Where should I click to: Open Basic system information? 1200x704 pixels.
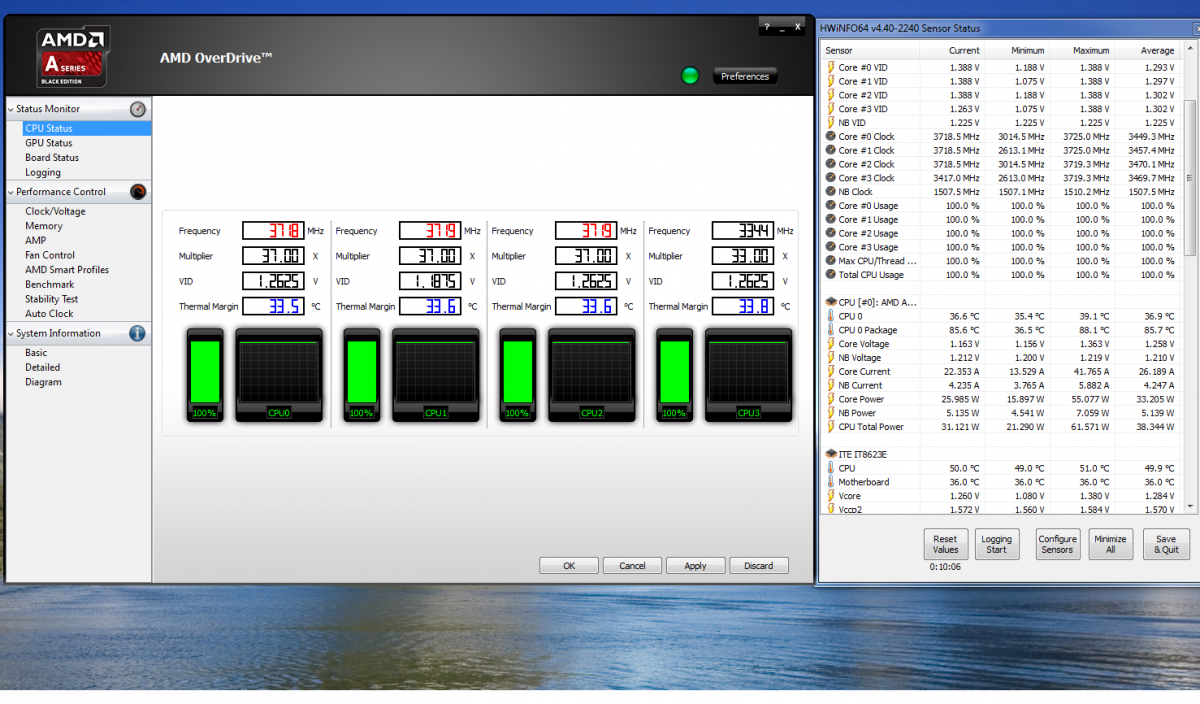click(x=36, y=353)
